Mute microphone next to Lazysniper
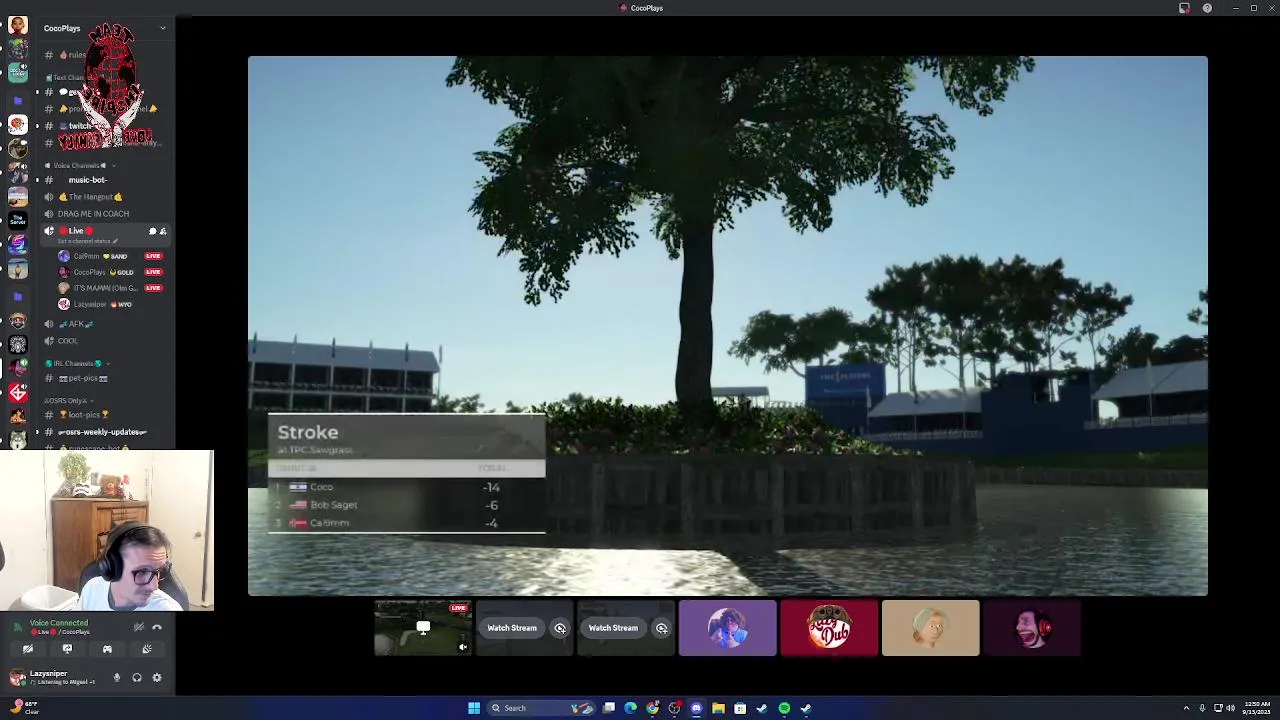The image size is (1280, 720). click(x=116, y=678)
